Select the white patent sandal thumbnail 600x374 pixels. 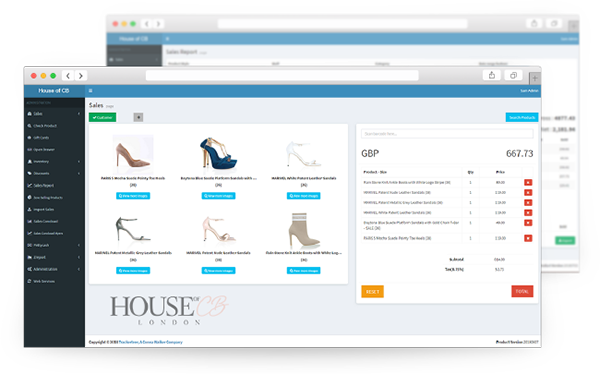click(303, 154)
